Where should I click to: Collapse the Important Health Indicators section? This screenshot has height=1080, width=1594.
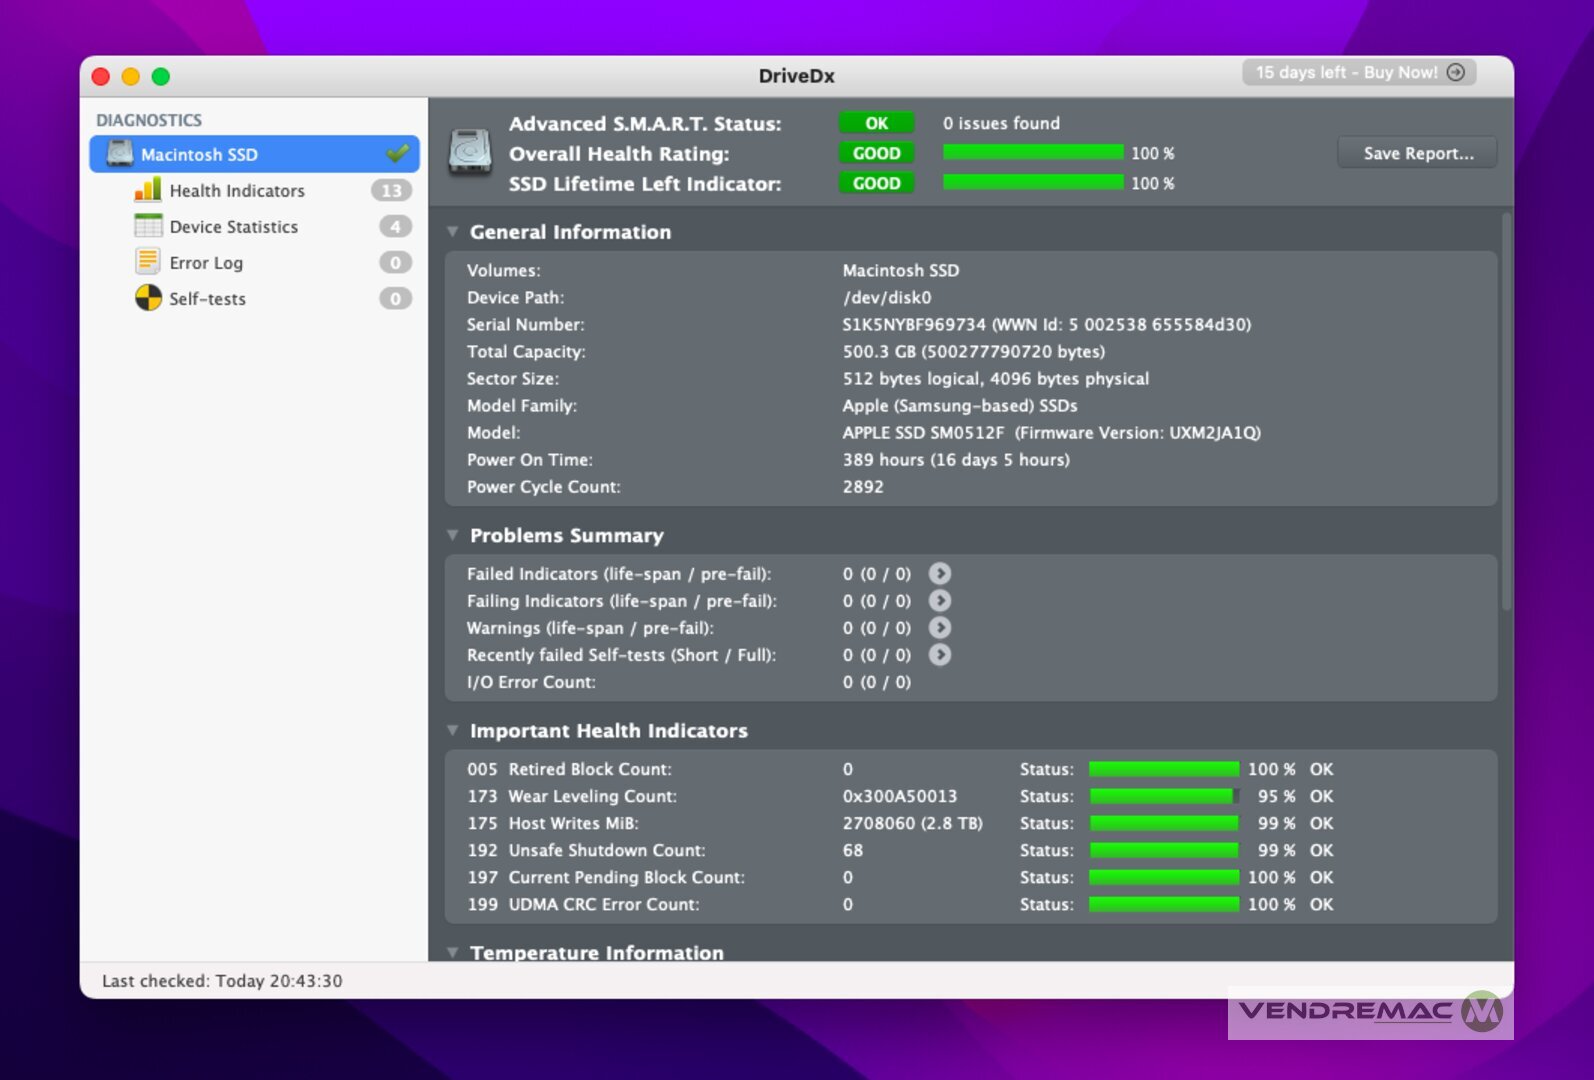(453, 731)
